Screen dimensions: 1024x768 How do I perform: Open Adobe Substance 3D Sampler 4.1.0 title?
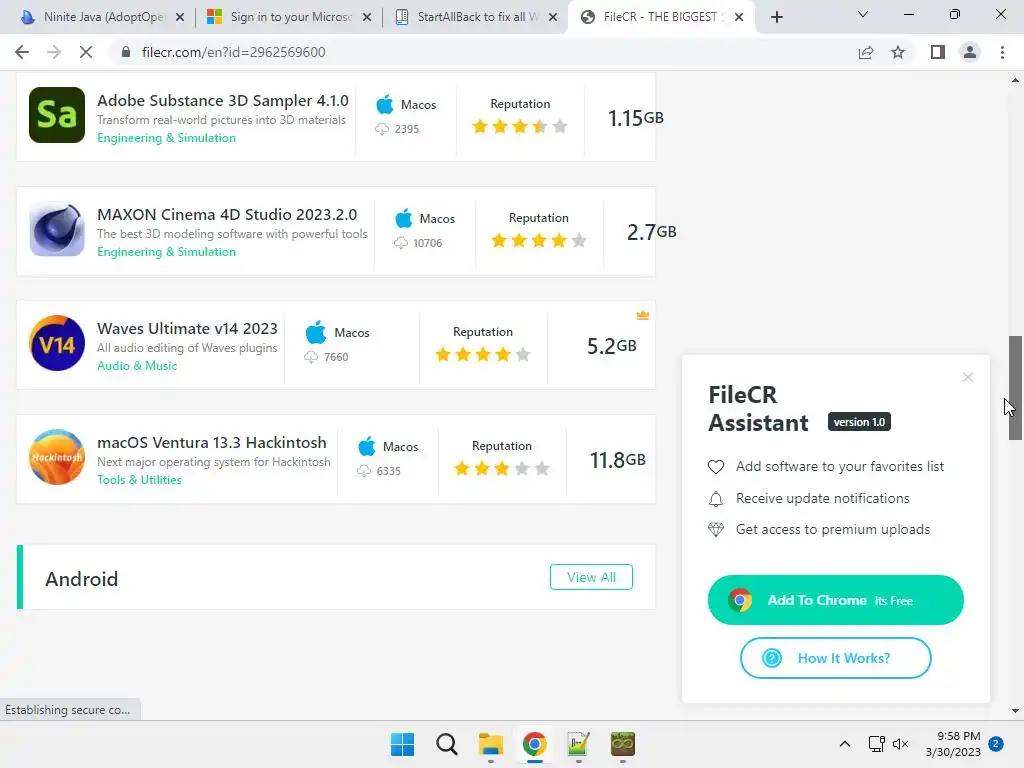pyautogui.click(x=223, y=101)
